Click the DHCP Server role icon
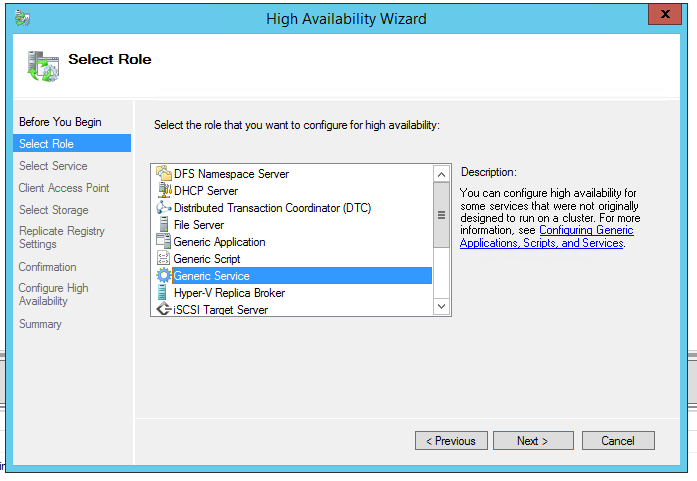The width and height of the screenshot is (697, 481). 164,191
